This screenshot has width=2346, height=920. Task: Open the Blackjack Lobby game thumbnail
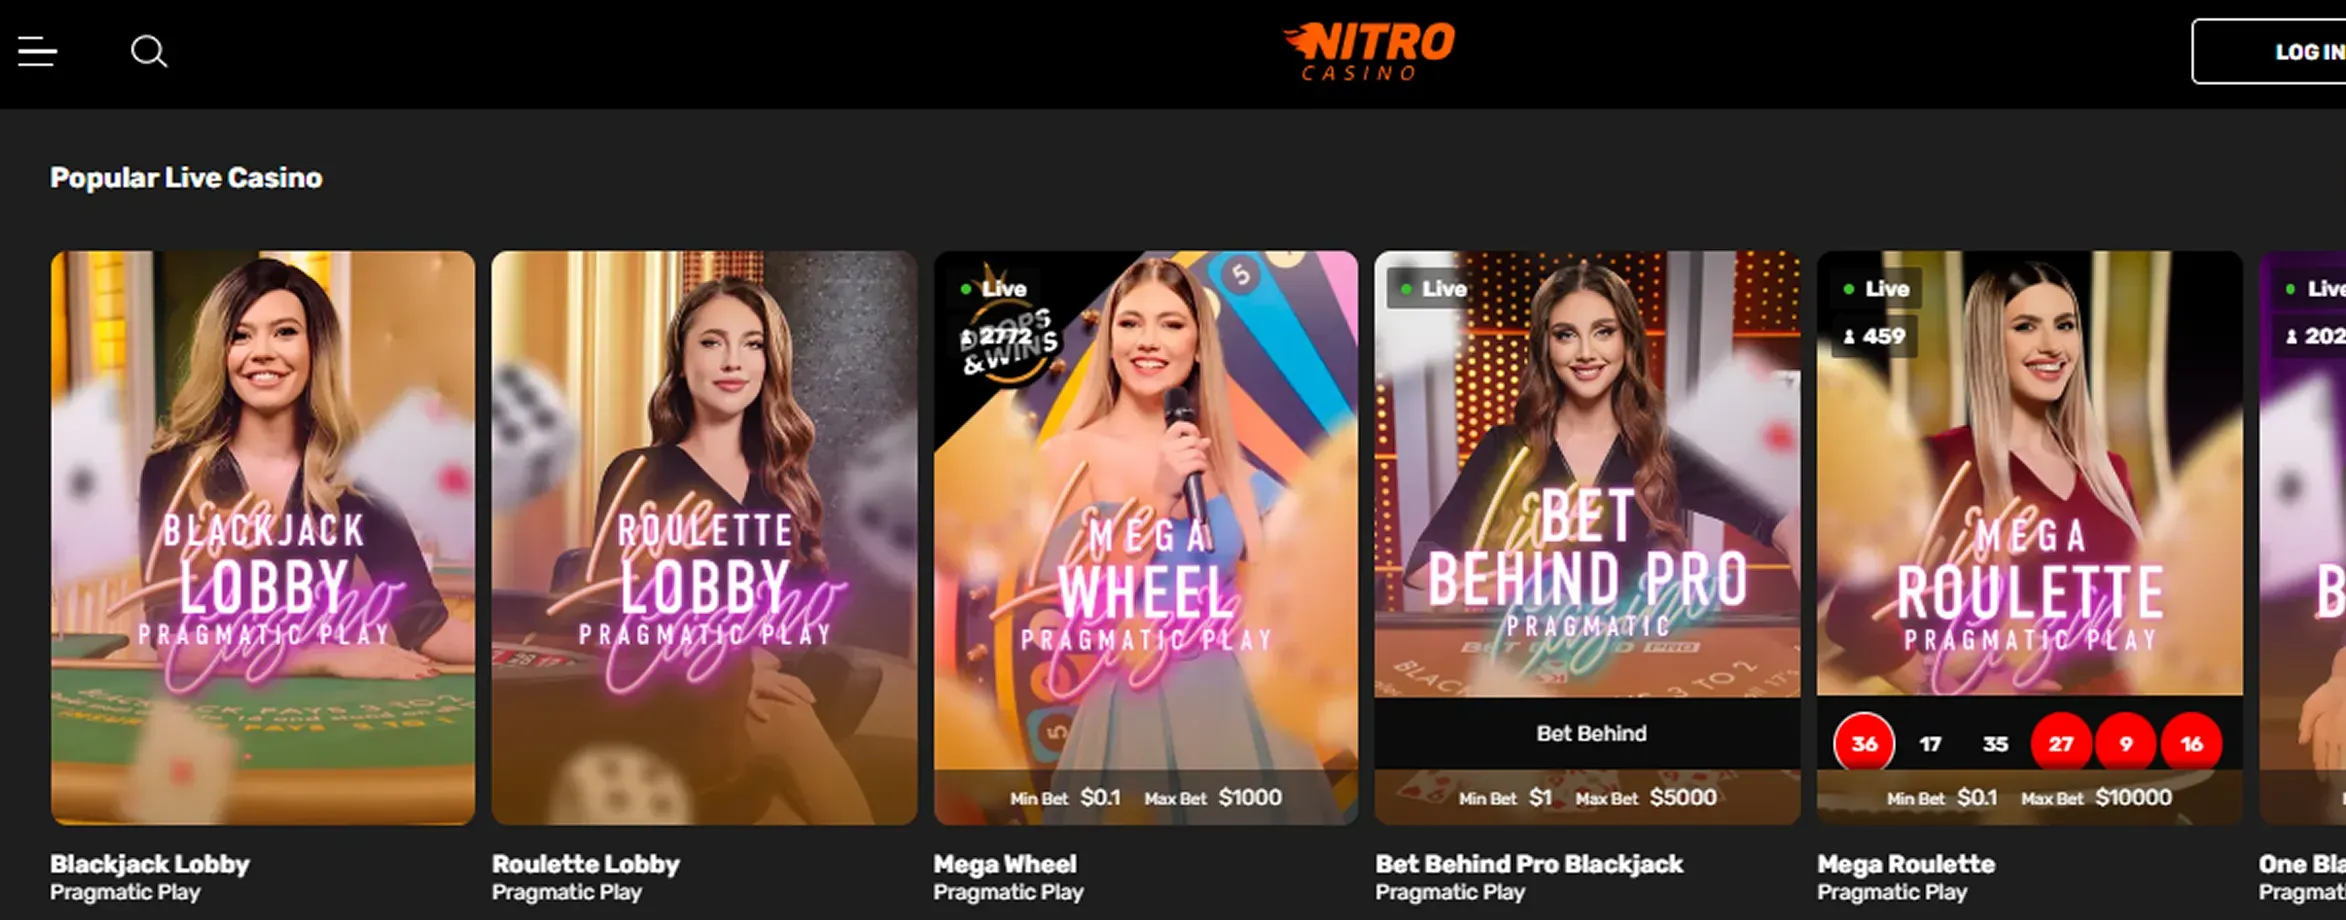[263, 538]
